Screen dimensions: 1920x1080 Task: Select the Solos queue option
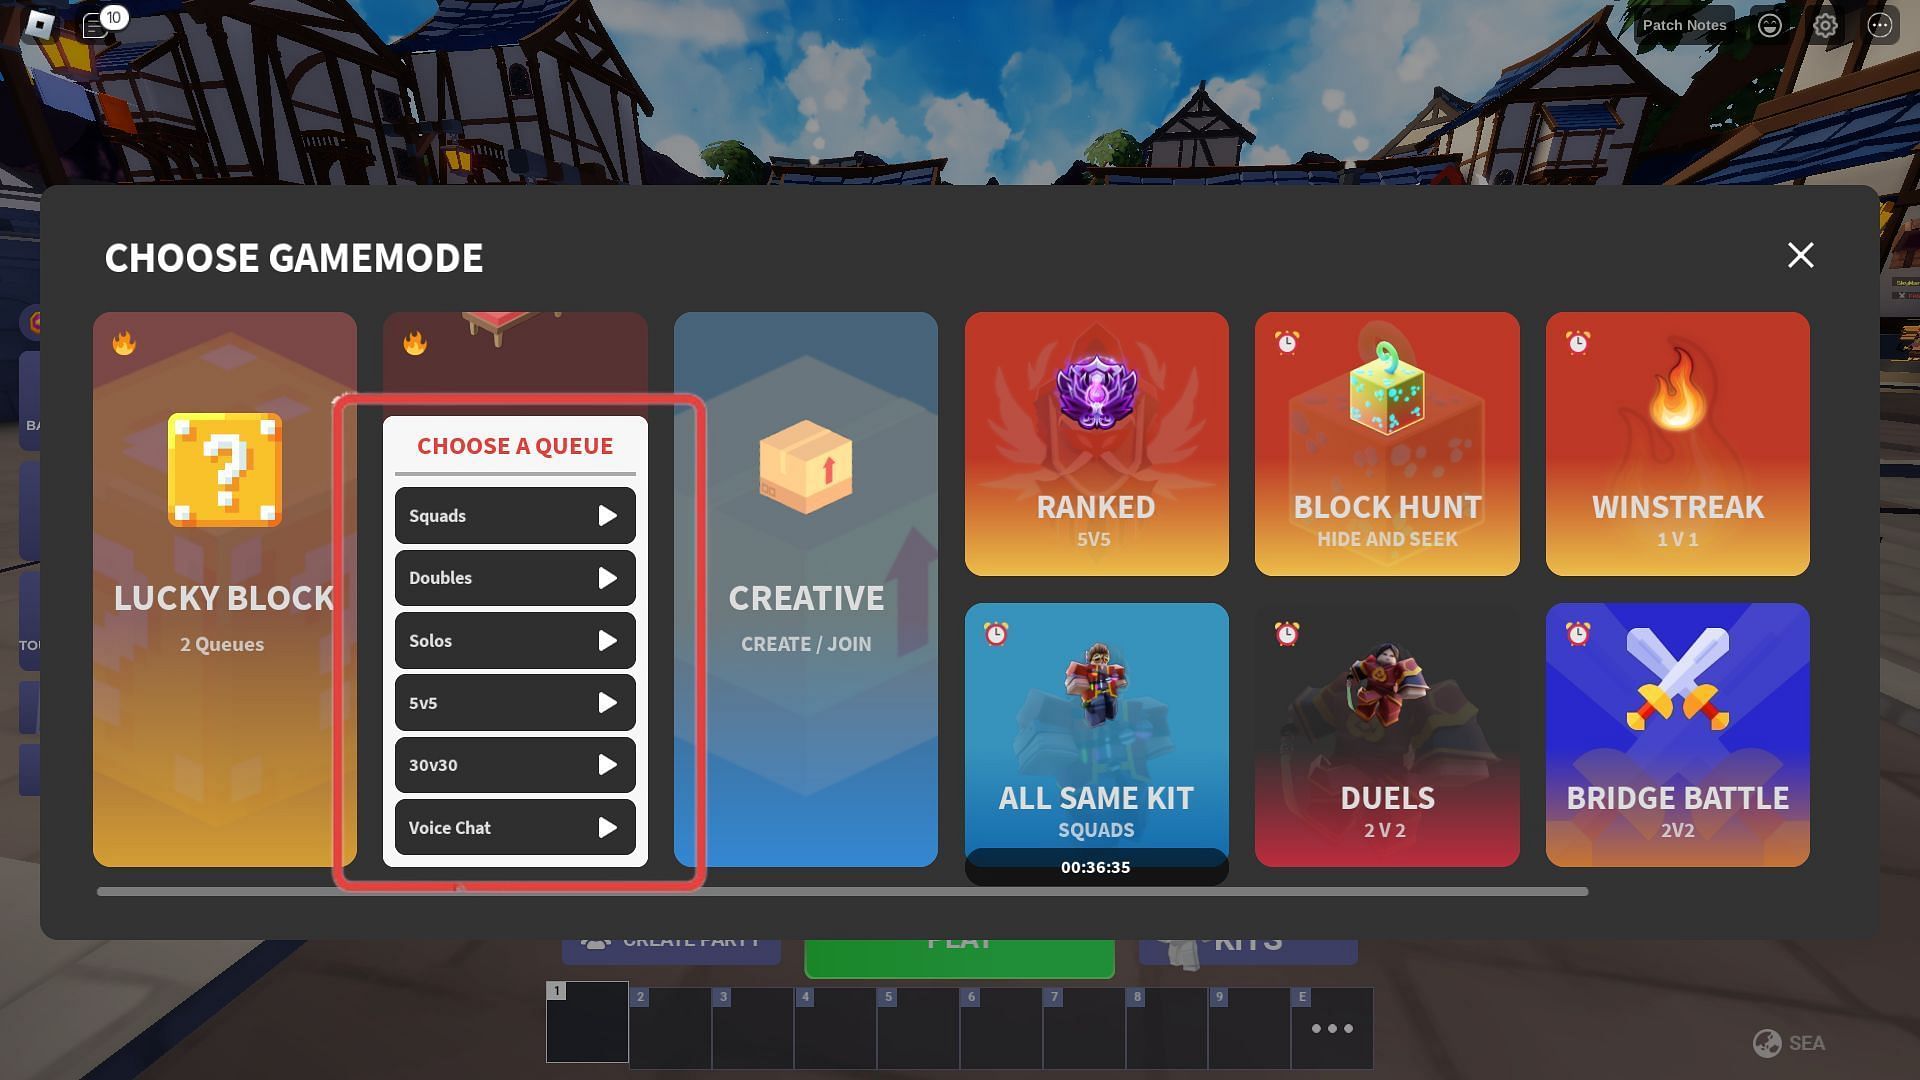click(514, 640)
